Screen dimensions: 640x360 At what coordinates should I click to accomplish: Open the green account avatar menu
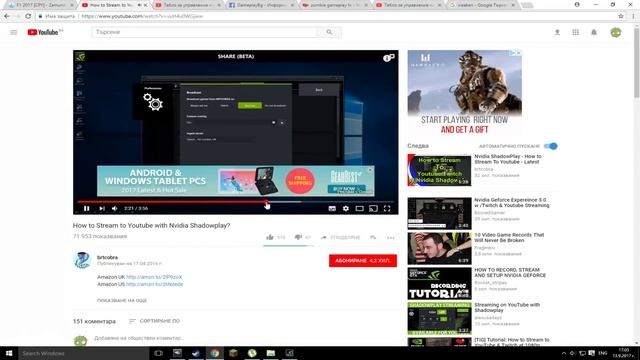point(616,32)
